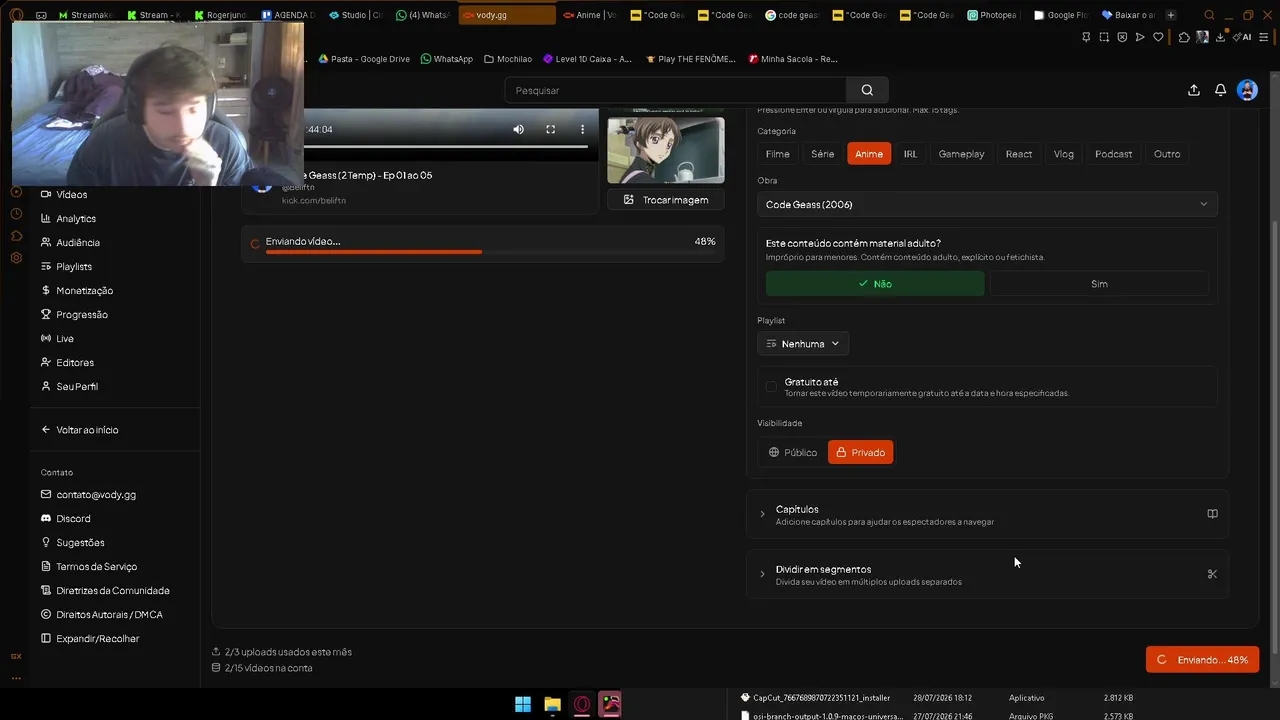Toggle fullscreen on video preview

(x=550, y=129)
